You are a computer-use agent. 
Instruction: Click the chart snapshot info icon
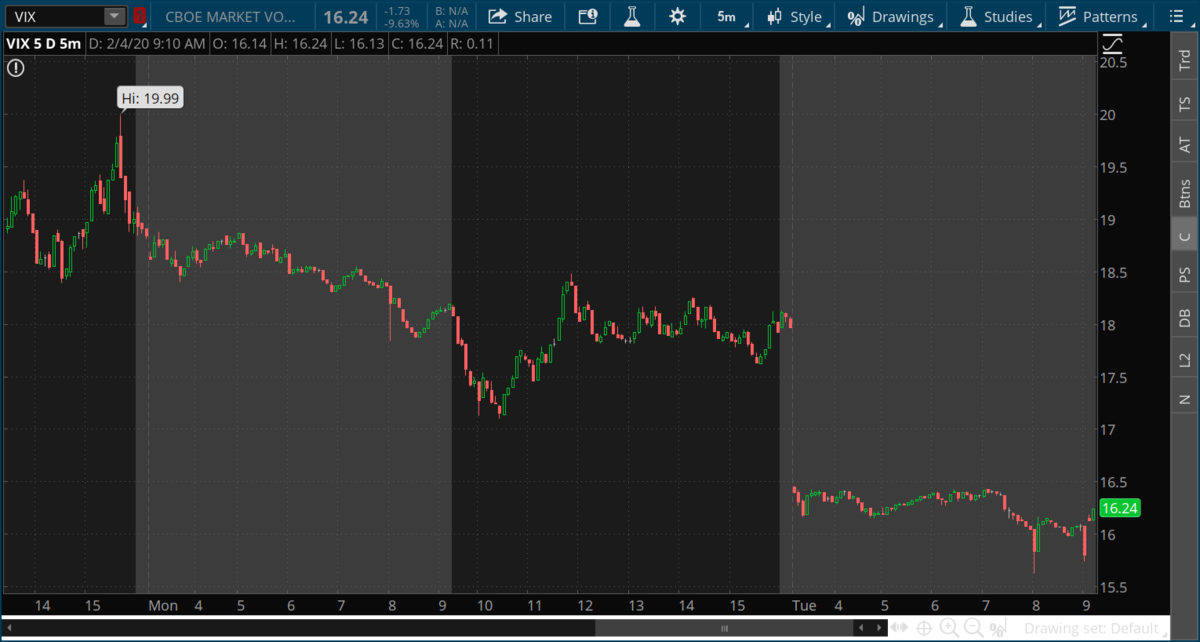(x=589, y=16)
